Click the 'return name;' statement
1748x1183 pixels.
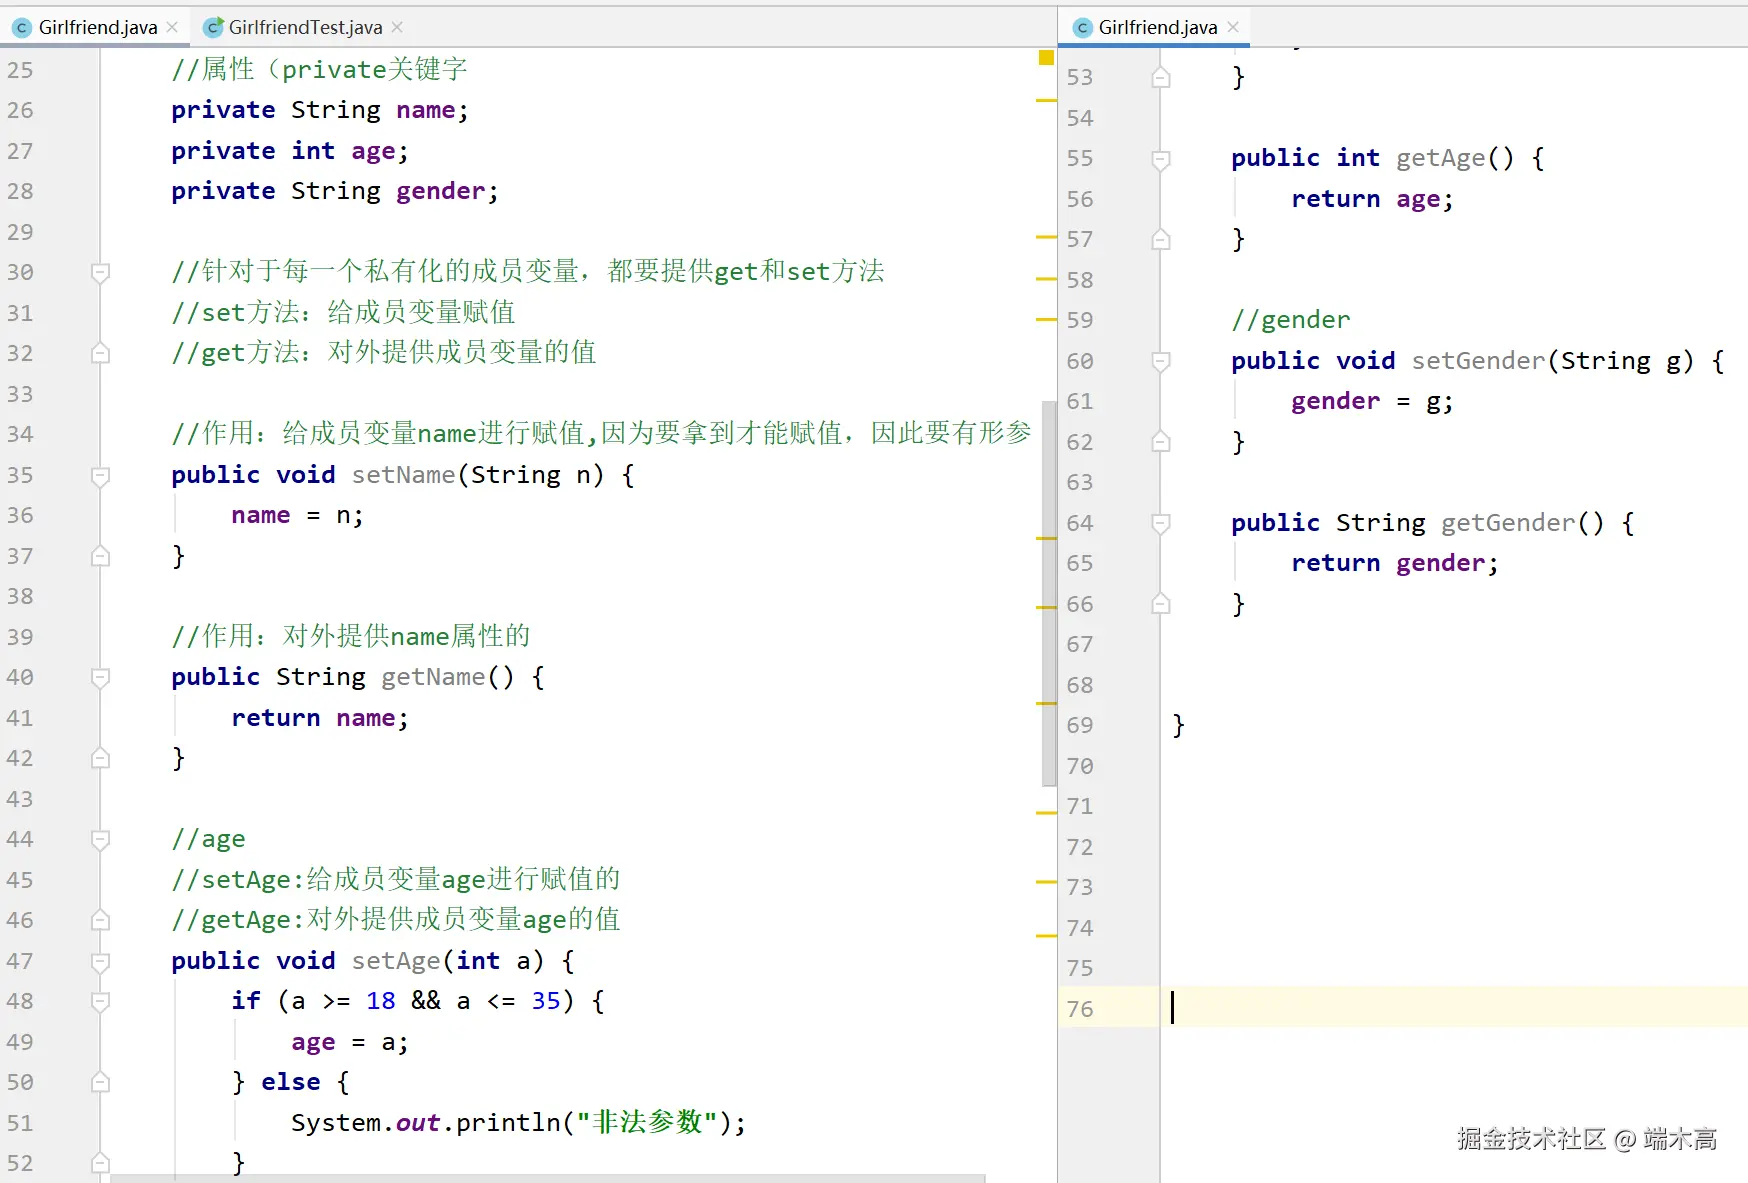coord(320,718)
